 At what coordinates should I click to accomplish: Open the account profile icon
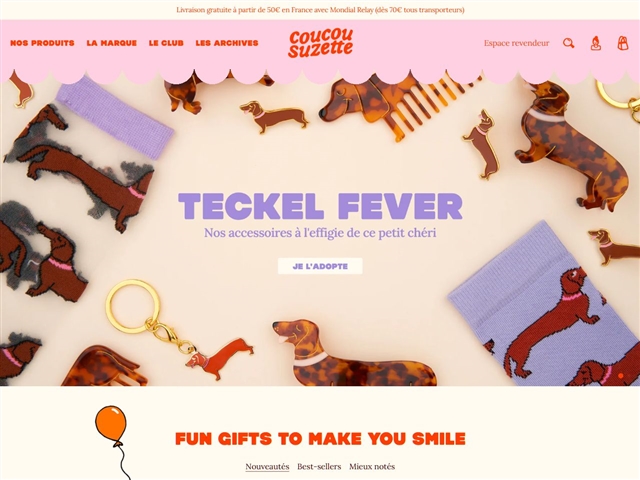tap(596, 43)
